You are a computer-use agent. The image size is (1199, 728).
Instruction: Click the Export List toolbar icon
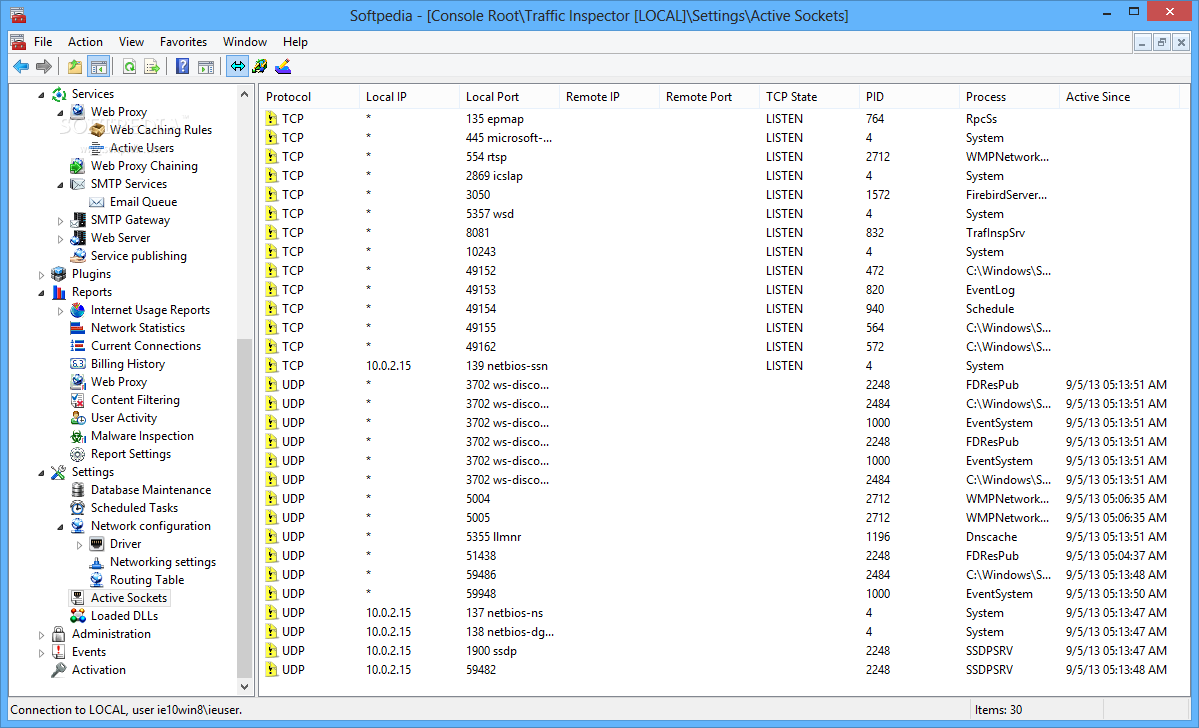click(x=152, y=67)
